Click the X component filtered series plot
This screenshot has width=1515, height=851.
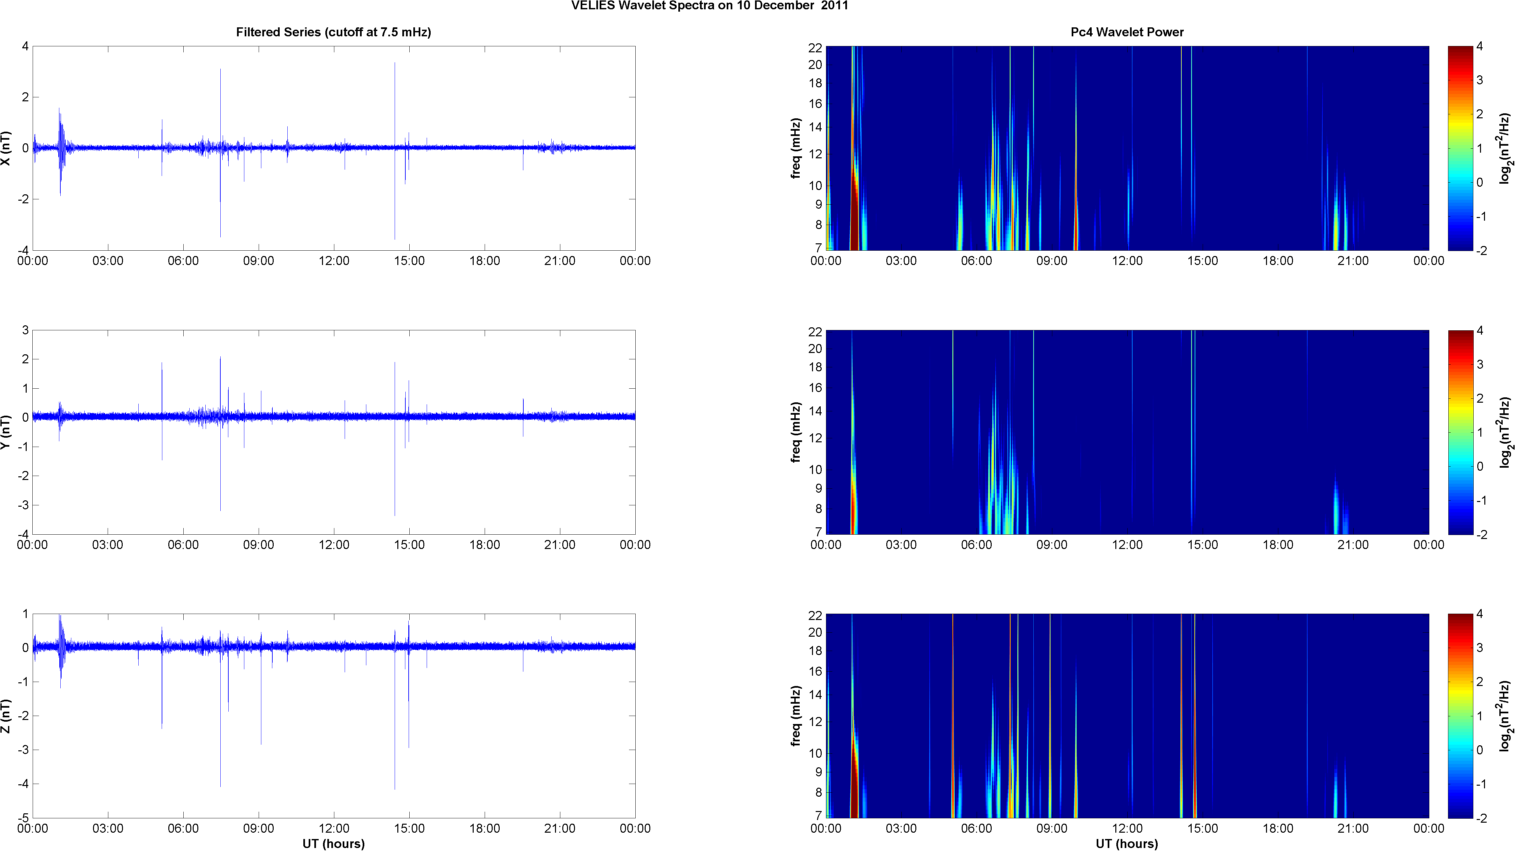[x=333, y=148]
